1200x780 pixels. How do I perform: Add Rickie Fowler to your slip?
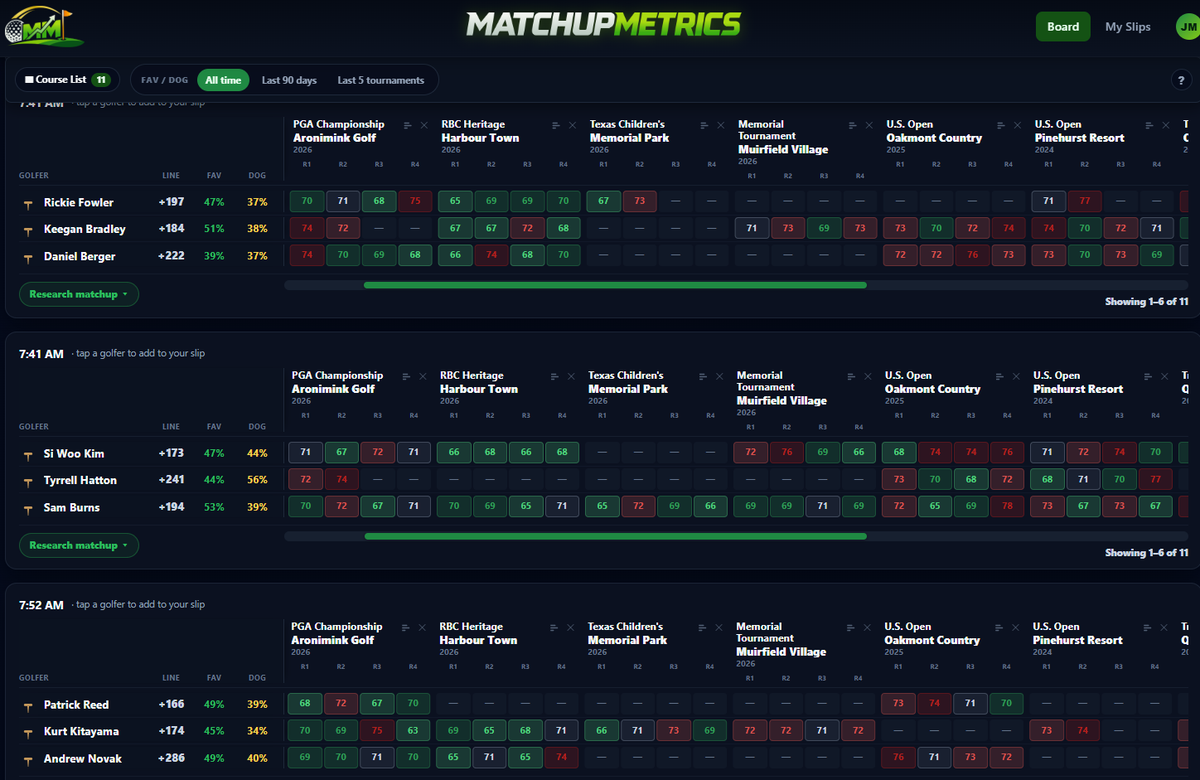tap(79, 203)
